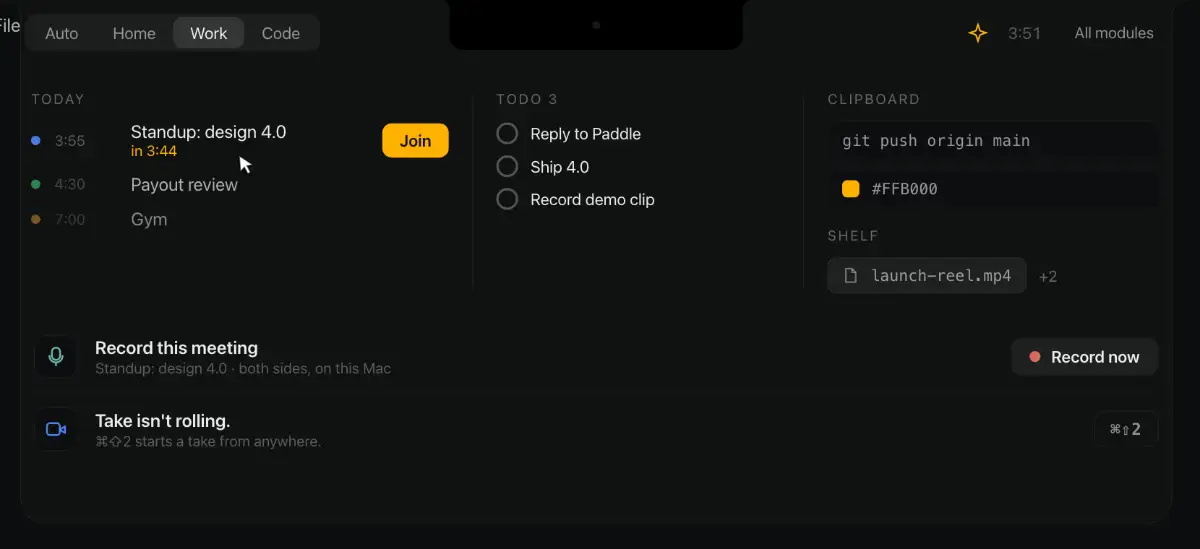
Task: Select the Code tab
Action: pos(281,33)
